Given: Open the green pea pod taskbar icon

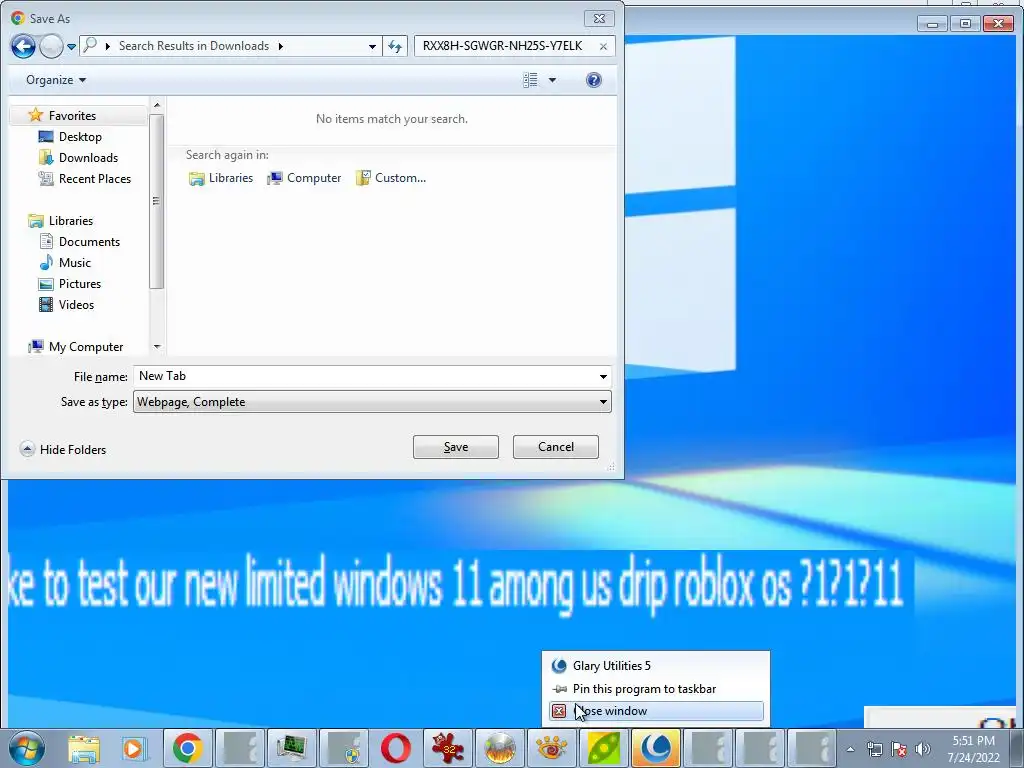Looking at the screenshot, I should (x=604, y=748).
